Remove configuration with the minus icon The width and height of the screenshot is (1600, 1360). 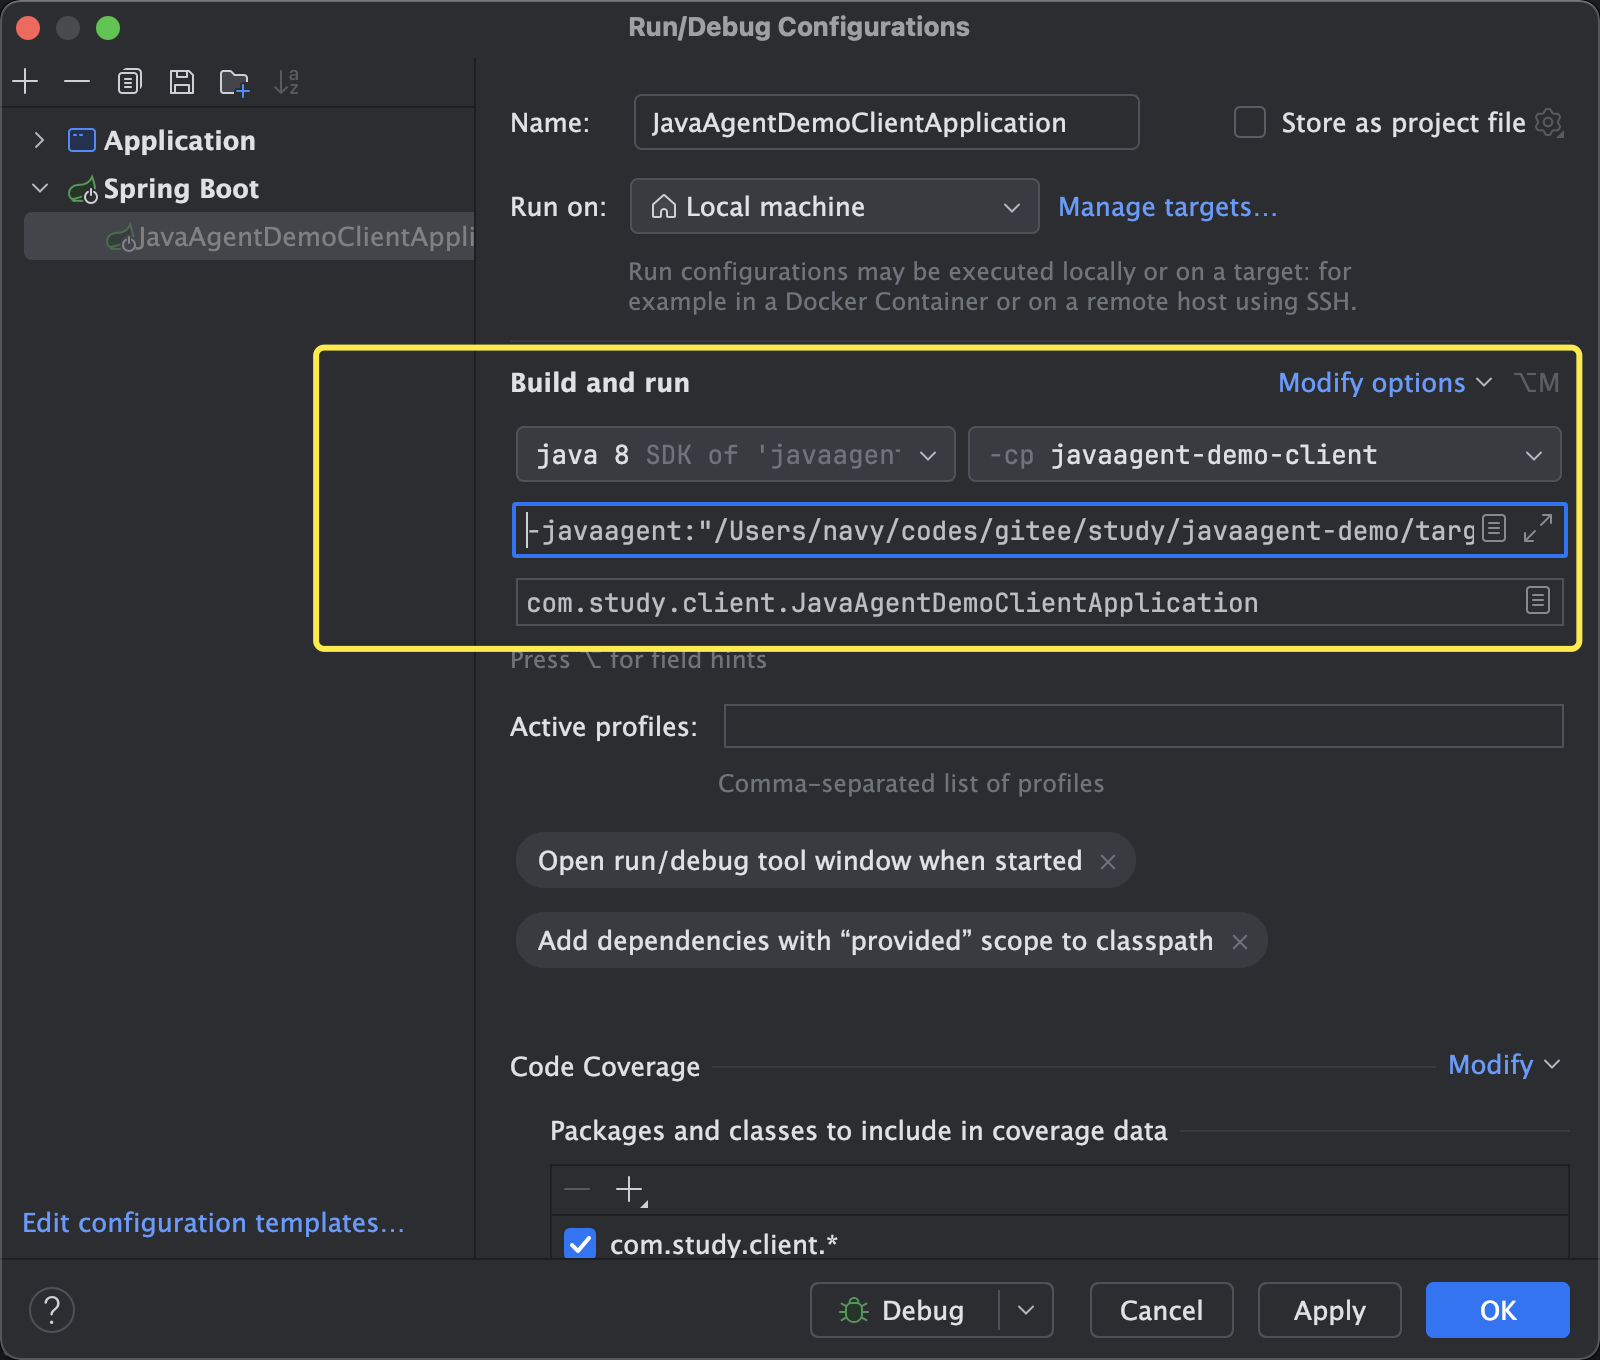pyautogui.click(x=77, y=81)
